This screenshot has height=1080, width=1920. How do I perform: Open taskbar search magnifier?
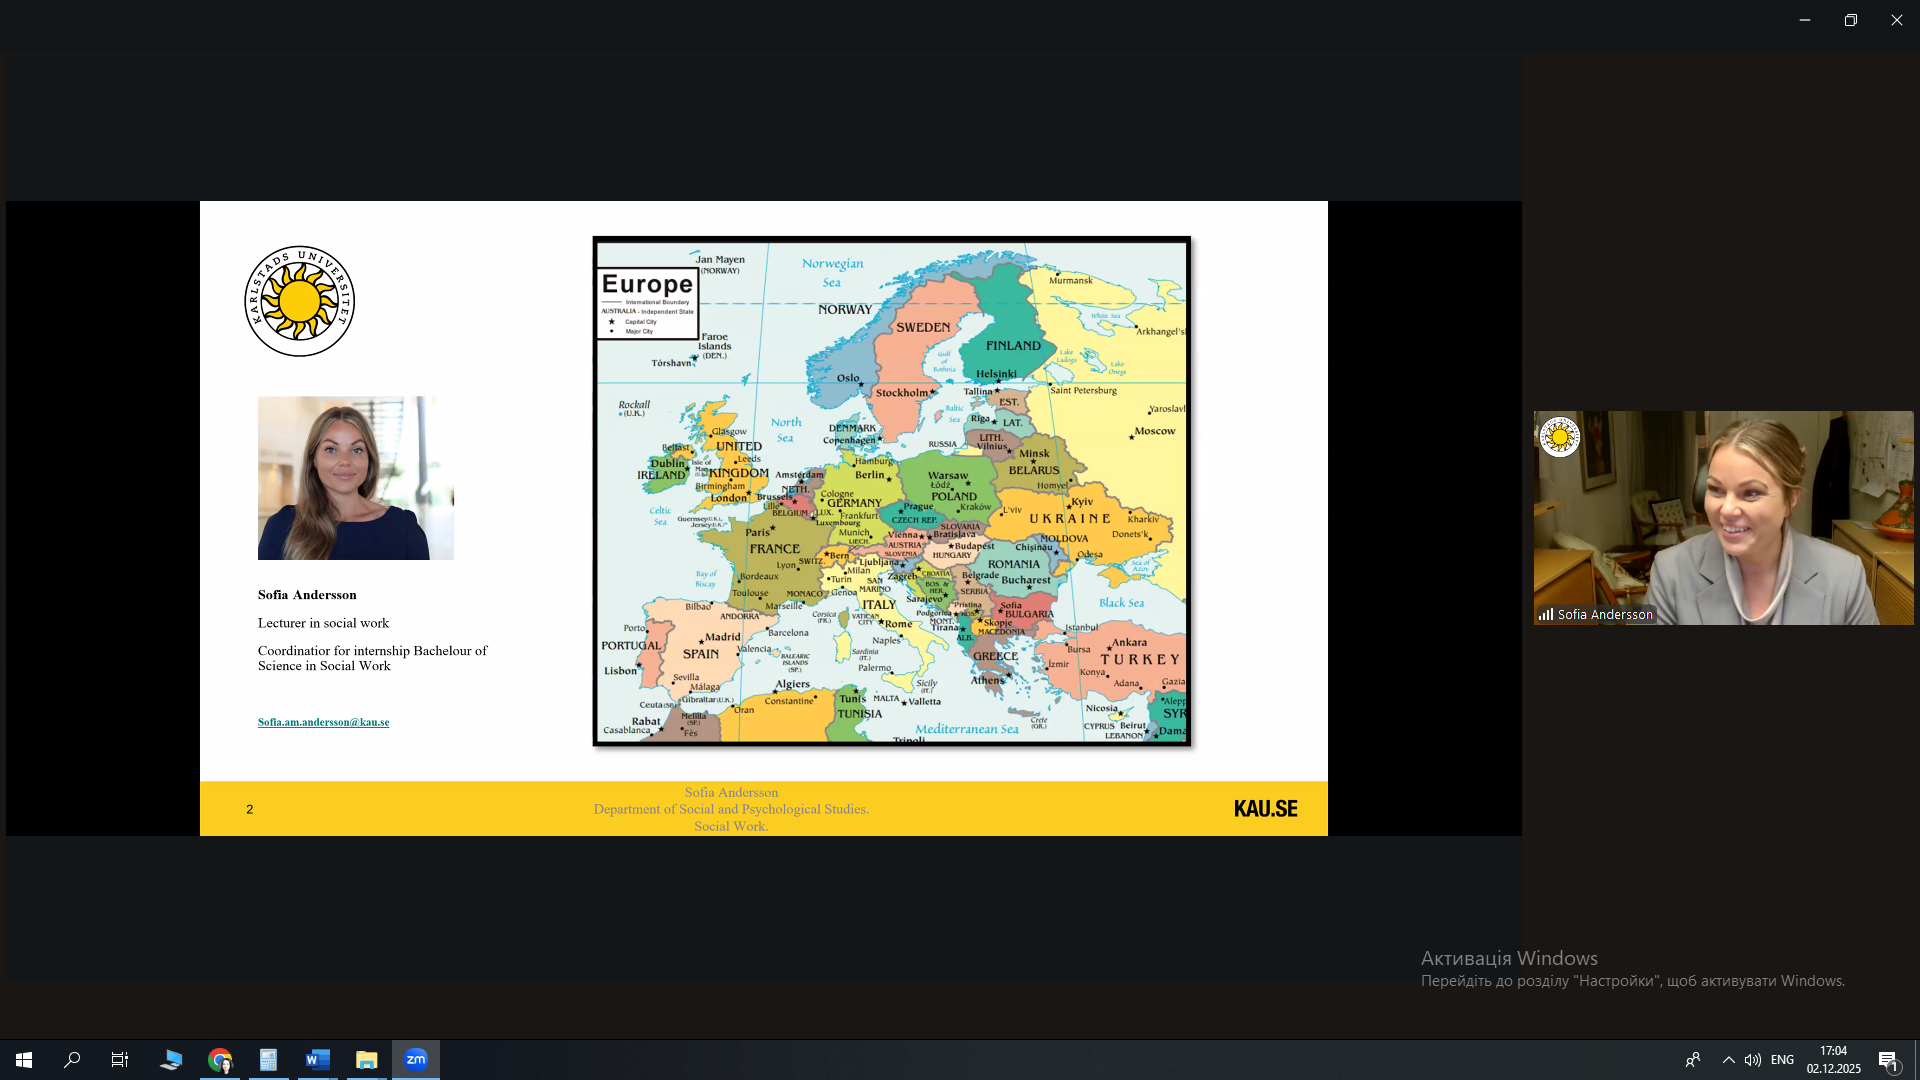[x=72, y=1059]
